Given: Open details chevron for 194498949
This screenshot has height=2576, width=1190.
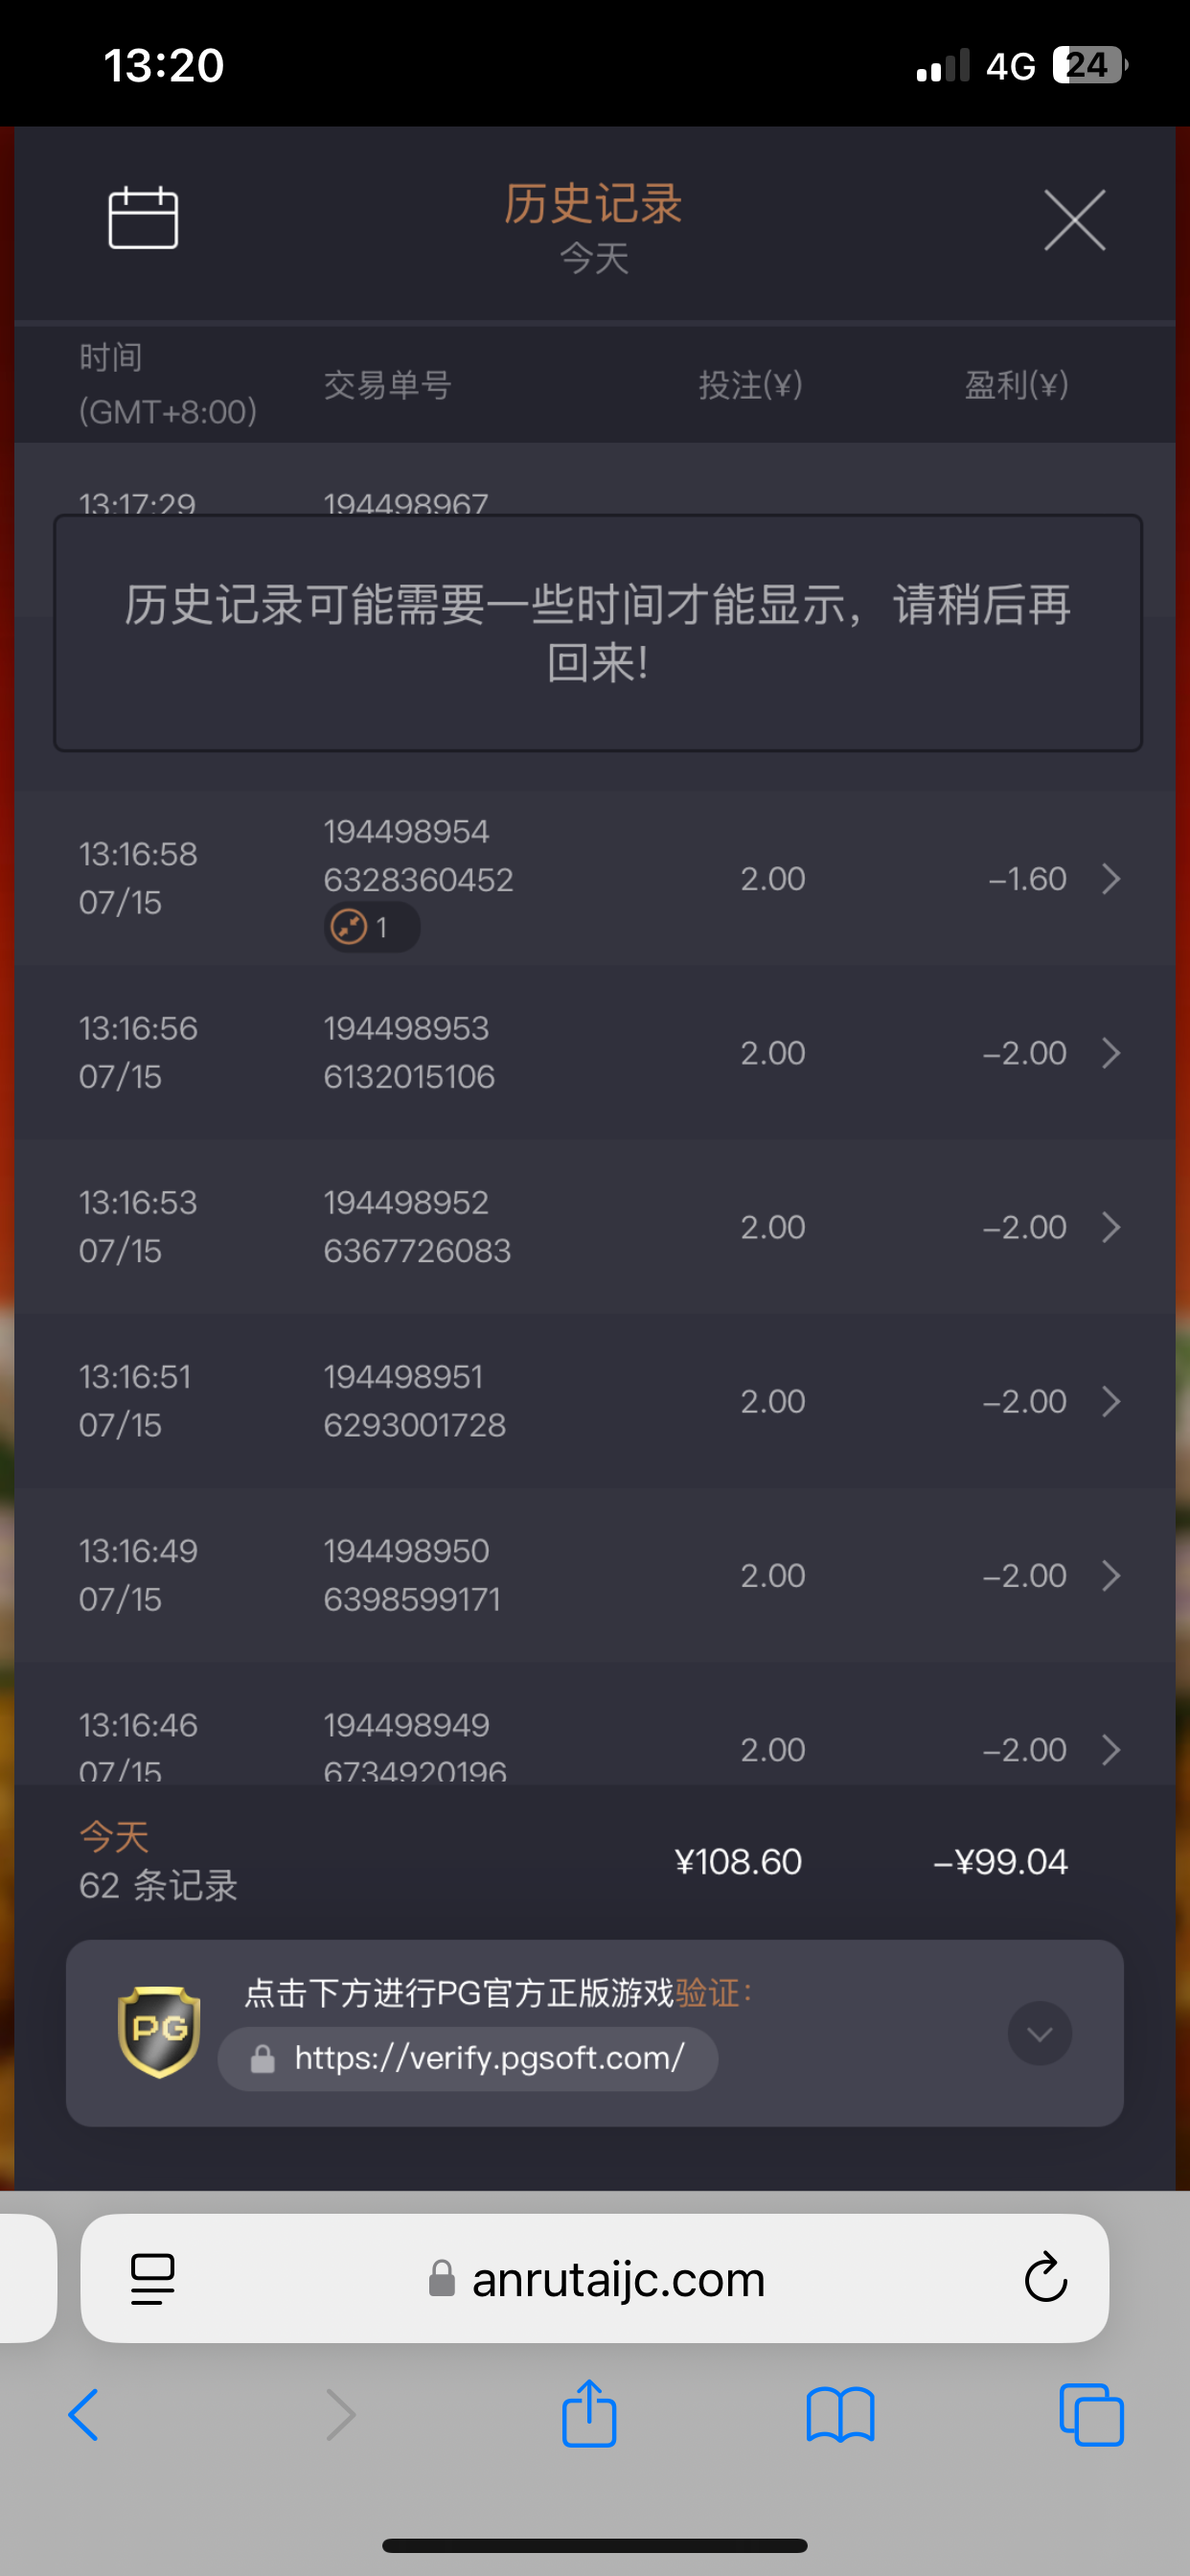Looking at the screenshot, I should click(x=1110, y=1749).
